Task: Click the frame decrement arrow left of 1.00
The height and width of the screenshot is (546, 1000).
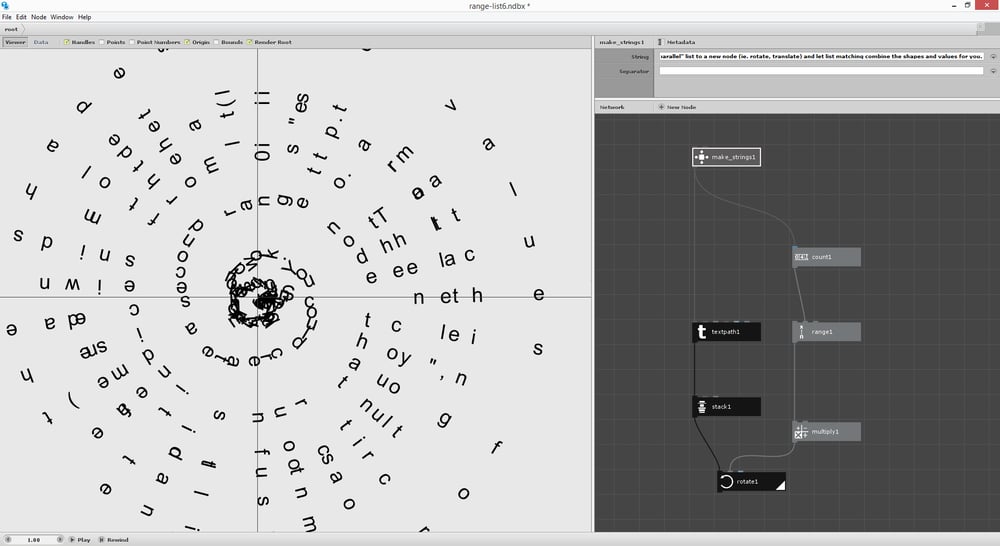Action: point(8,540)
